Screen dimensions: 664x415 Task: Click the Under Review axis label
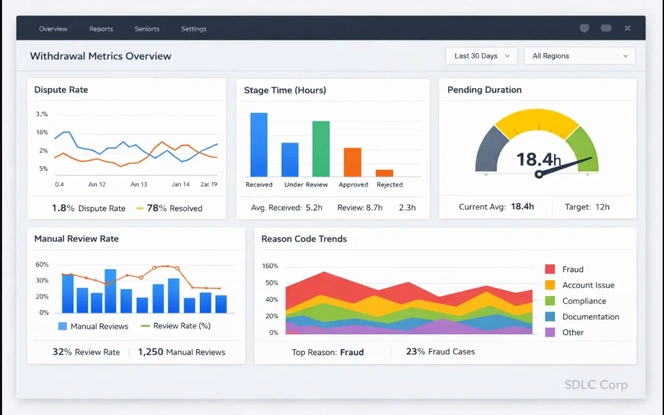click(x=306, y=185)
